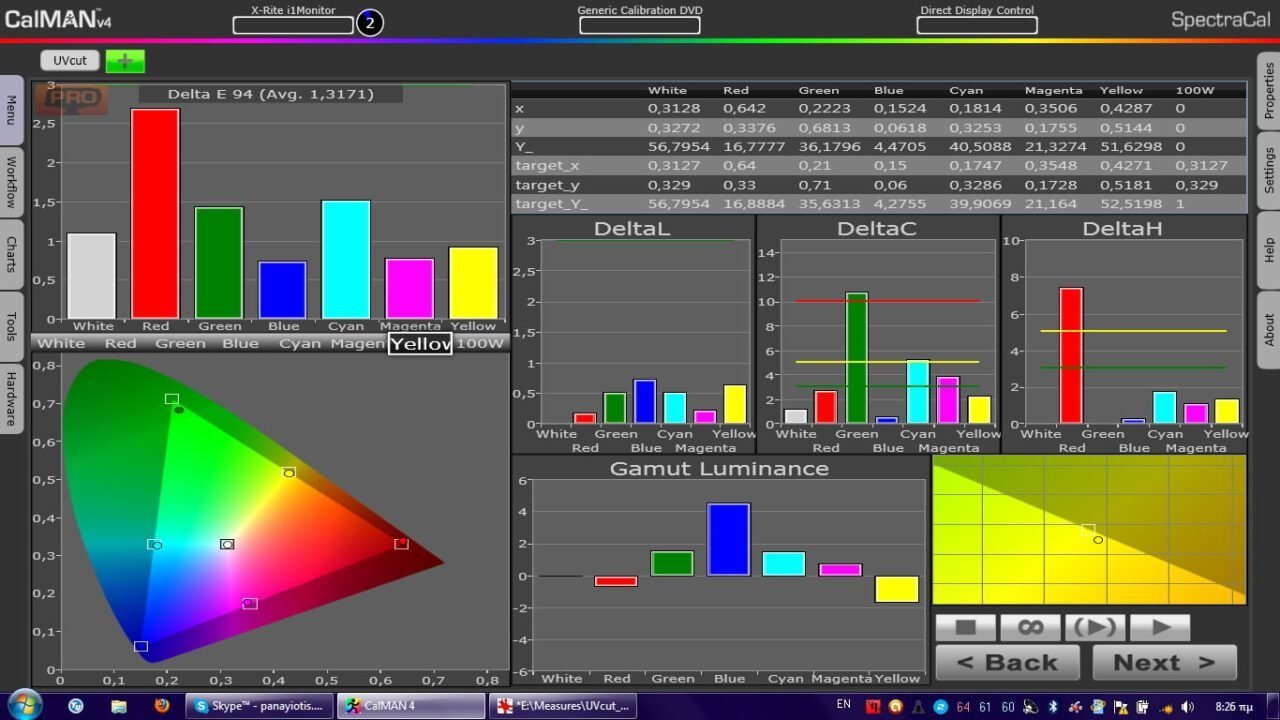Click the EN language indicator

point(844,705)
